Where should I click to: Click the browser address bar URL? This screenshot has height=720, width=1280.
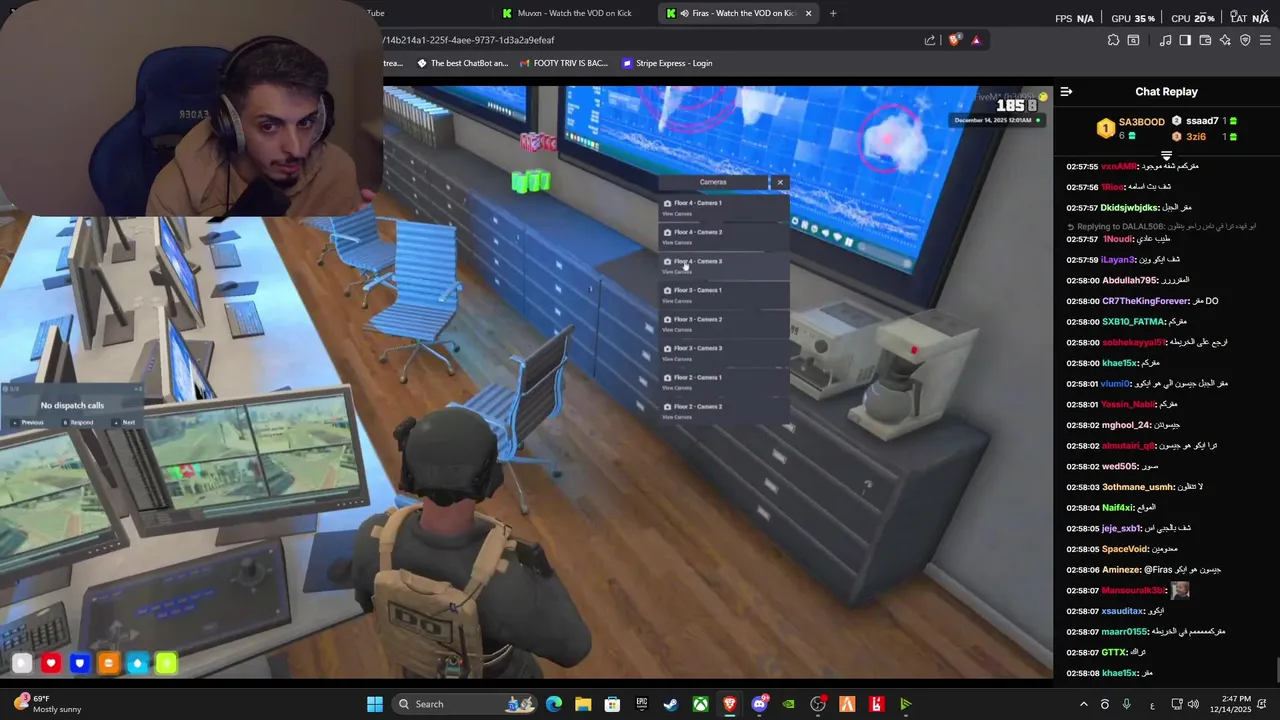pos(470,40)
